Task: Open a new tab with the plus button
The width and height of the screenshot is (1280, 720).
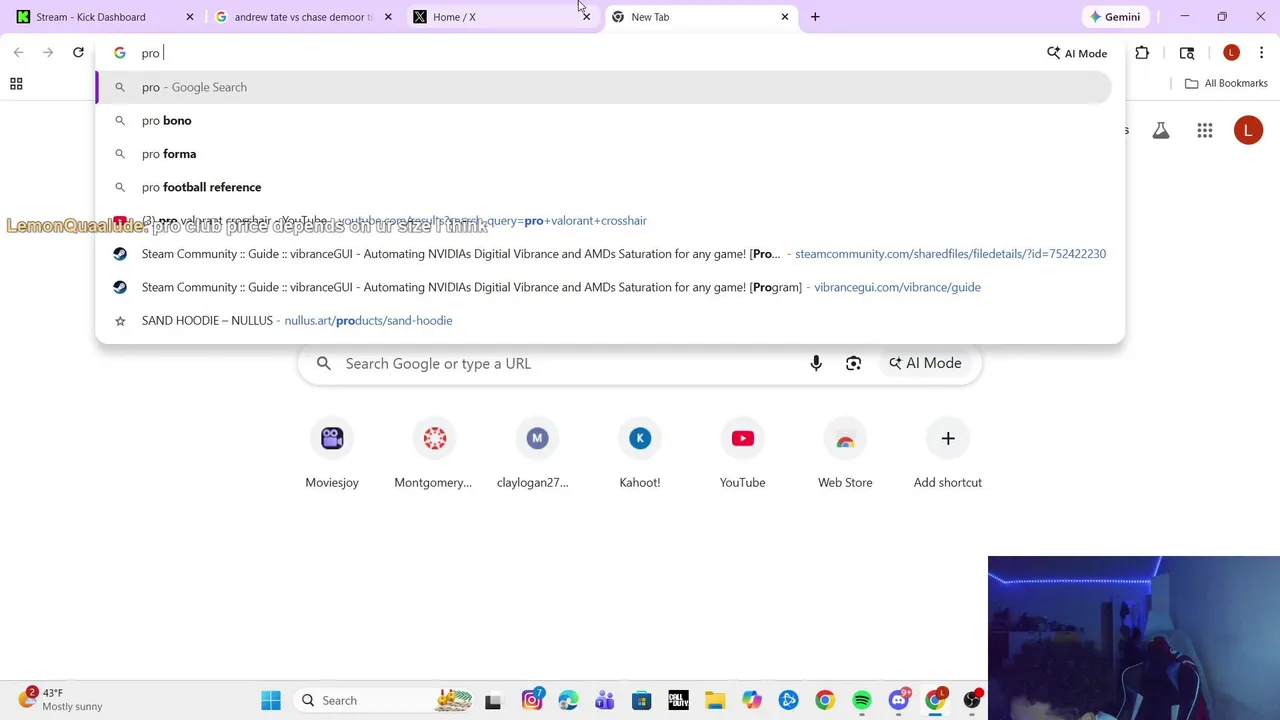Action: click(815, 17)
